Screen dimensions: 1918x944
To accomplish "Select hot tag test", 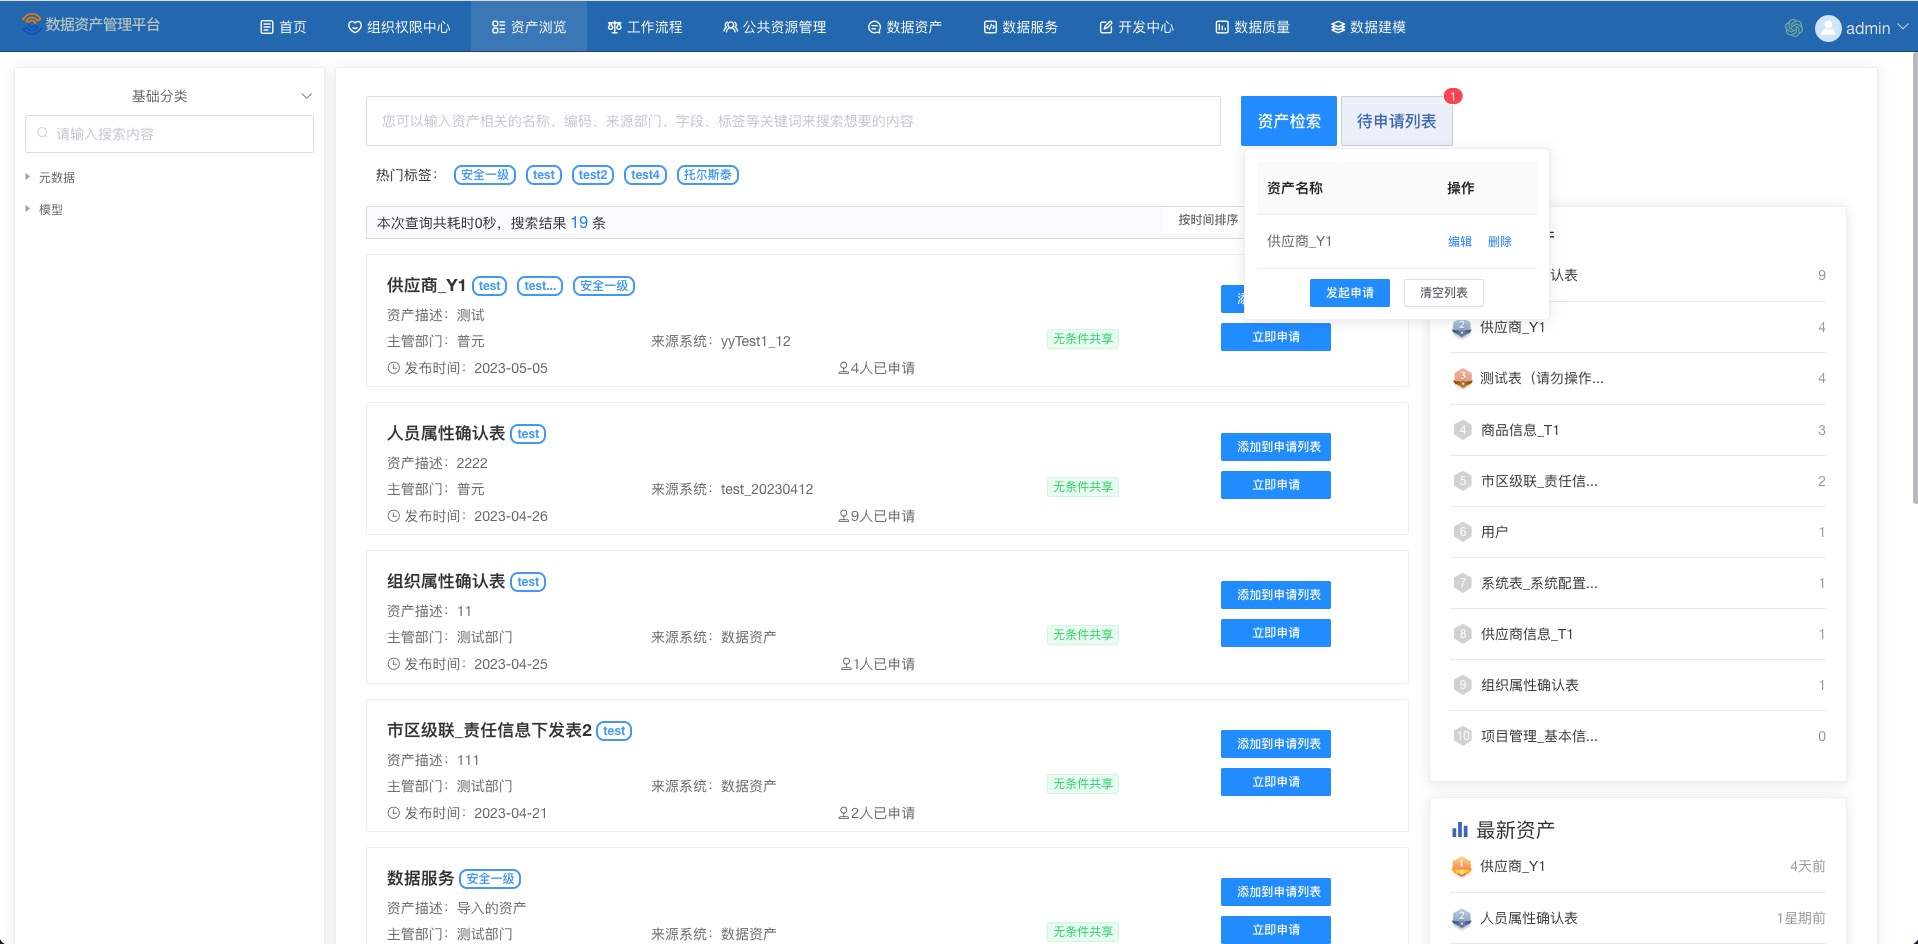I will [544, 175].
